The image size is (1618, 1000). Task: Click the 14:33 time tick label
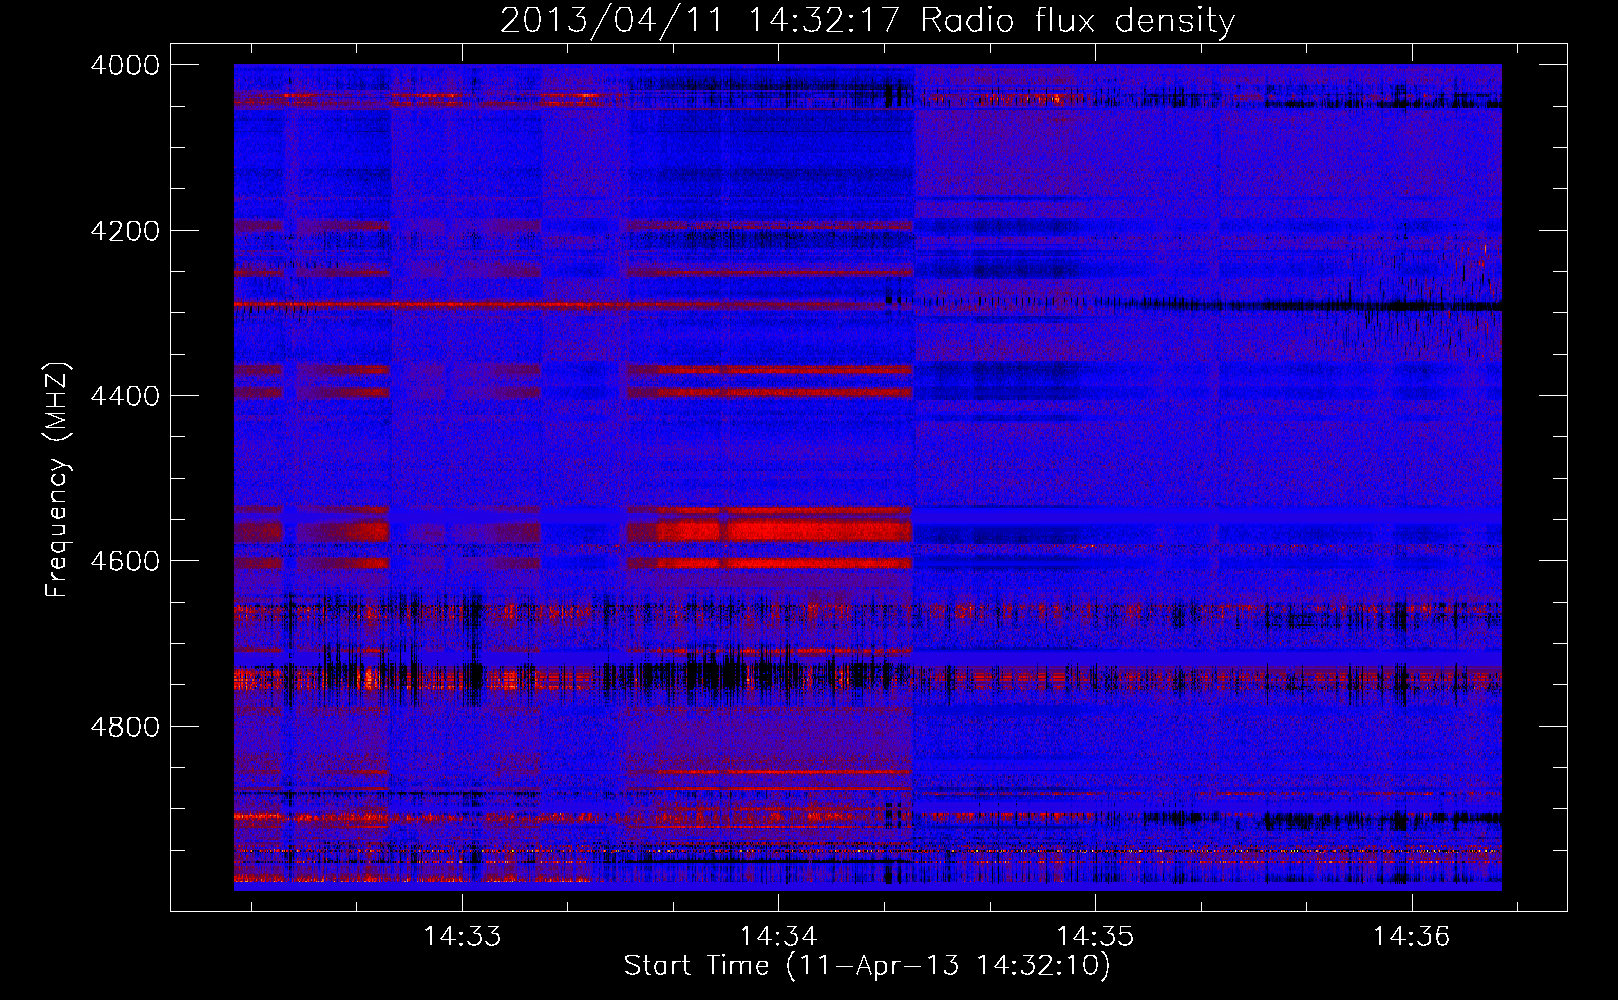point(462,937)
